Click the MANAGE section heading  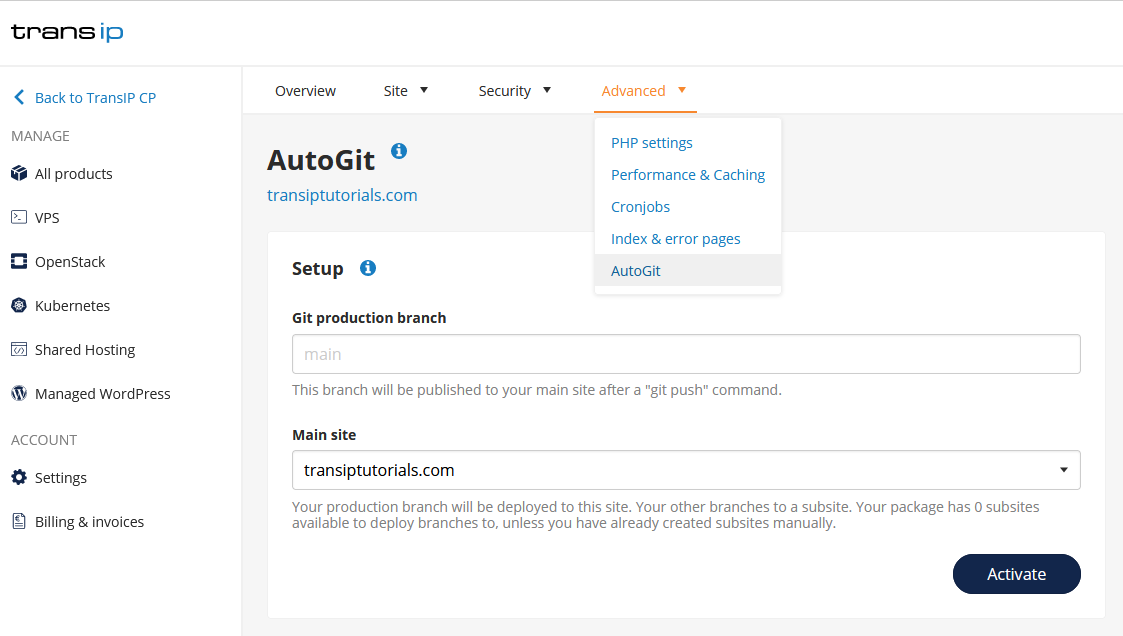click(40, 136)
